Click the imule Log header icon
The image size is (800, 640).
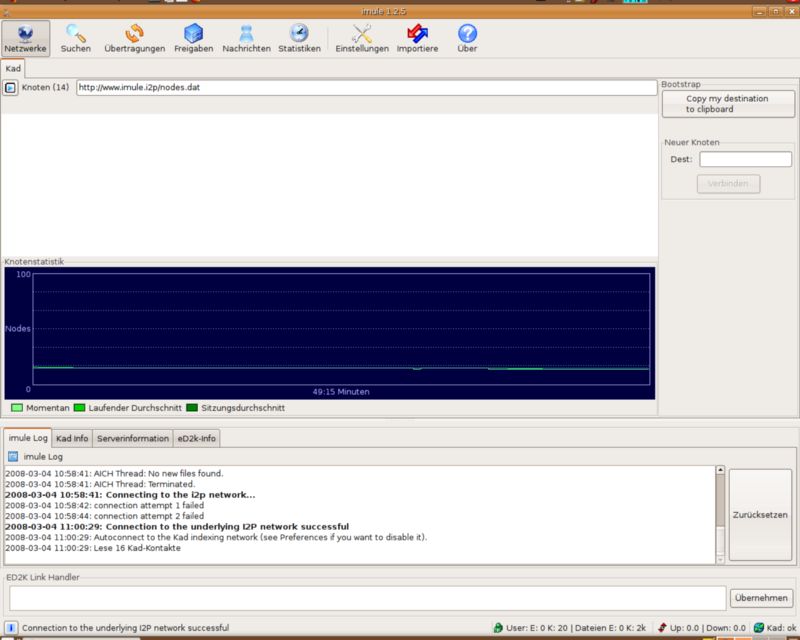[13, 456]
